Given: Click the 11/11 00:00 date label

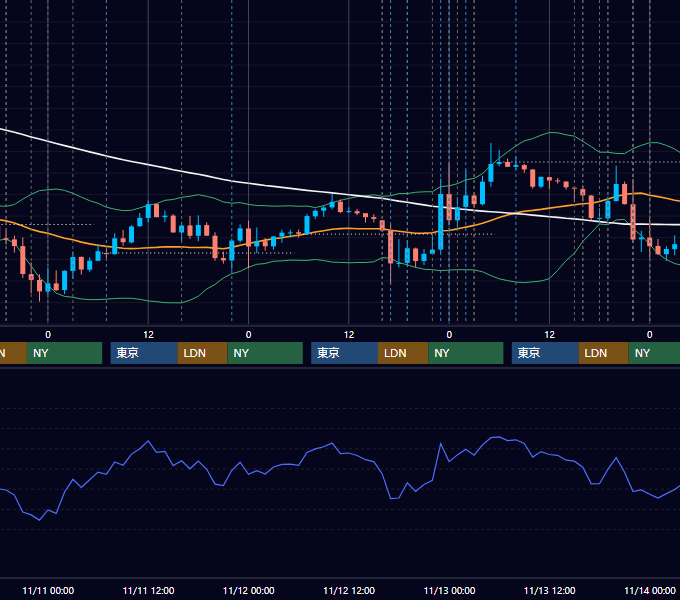Looking at the screenshot, I should pyautogui.click(x=48, y=590).
